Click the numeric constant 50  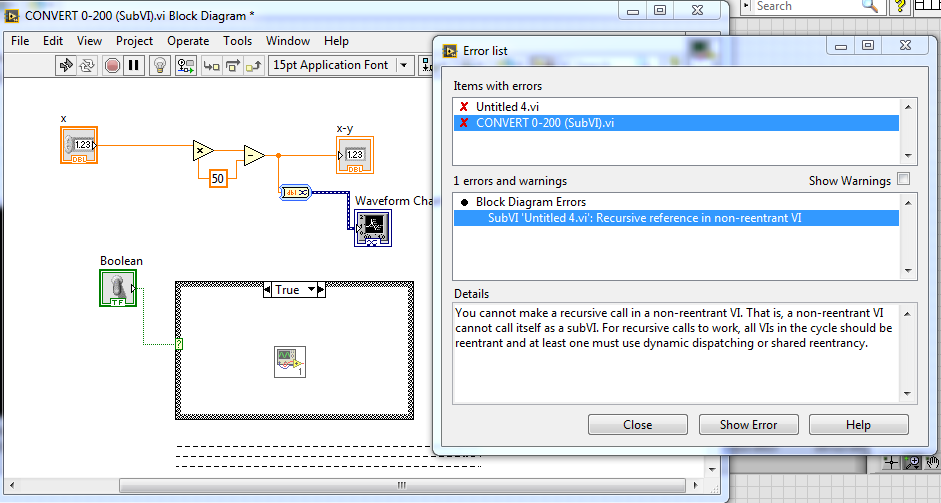[x=218, y=178]
